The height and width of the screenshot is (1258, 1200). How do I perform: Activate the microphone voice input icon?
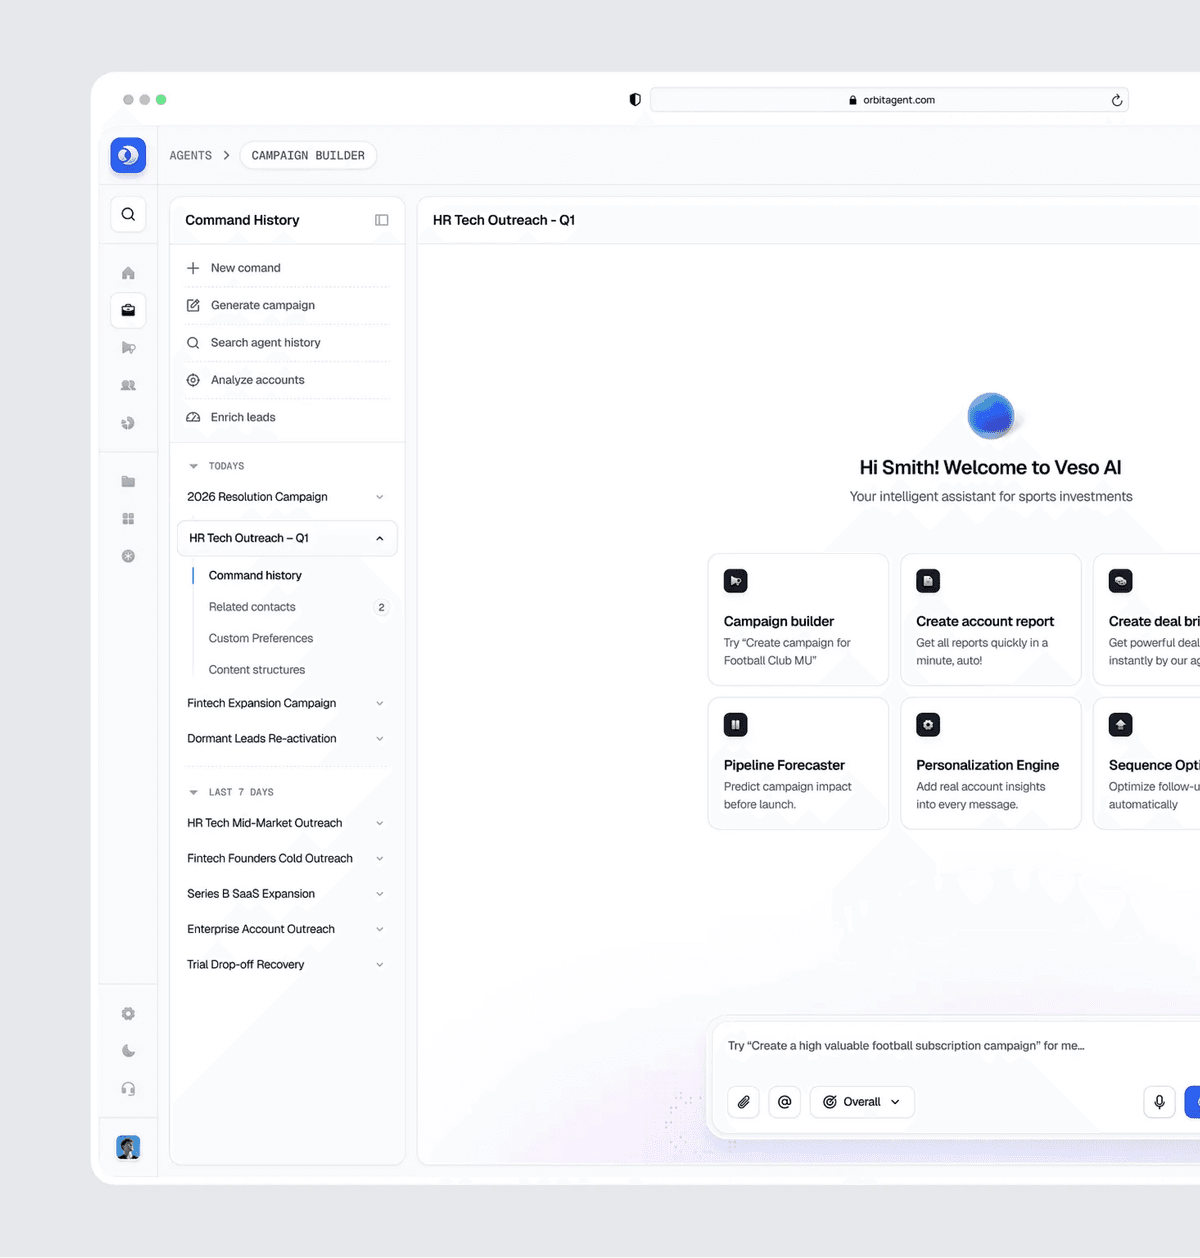(1159, 1102)
